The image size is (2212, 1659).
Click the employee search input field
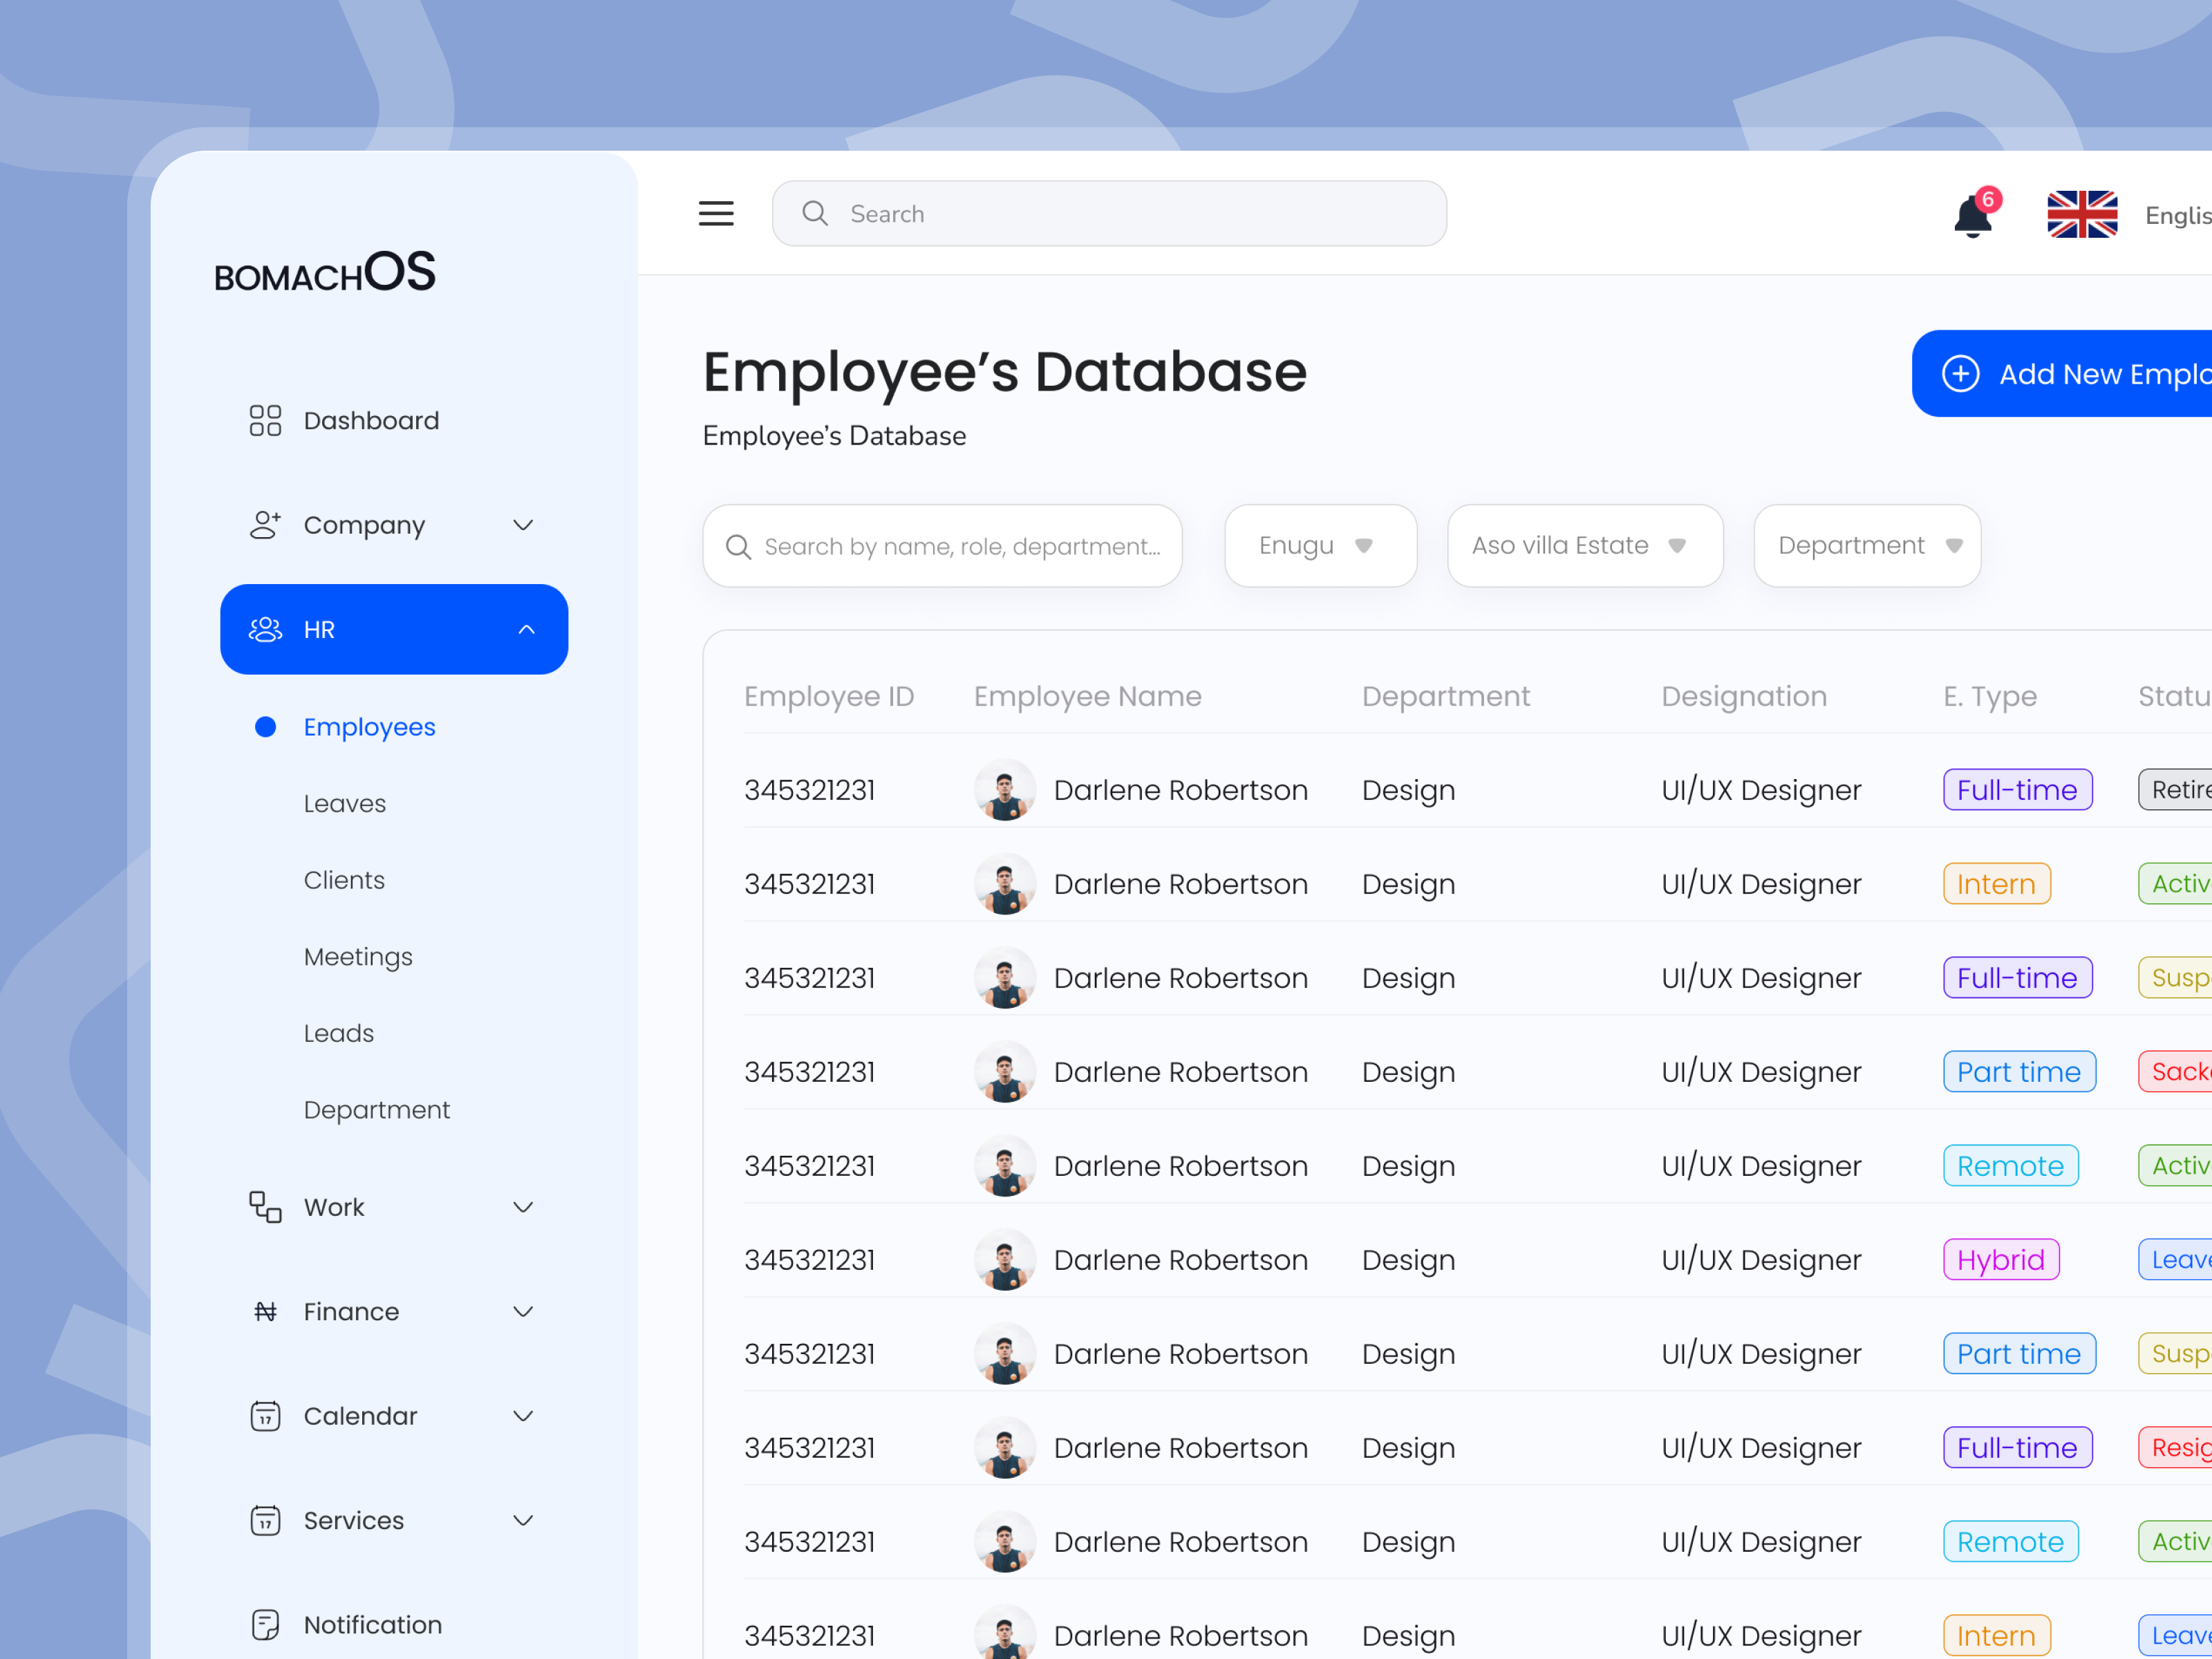[941, 545]
